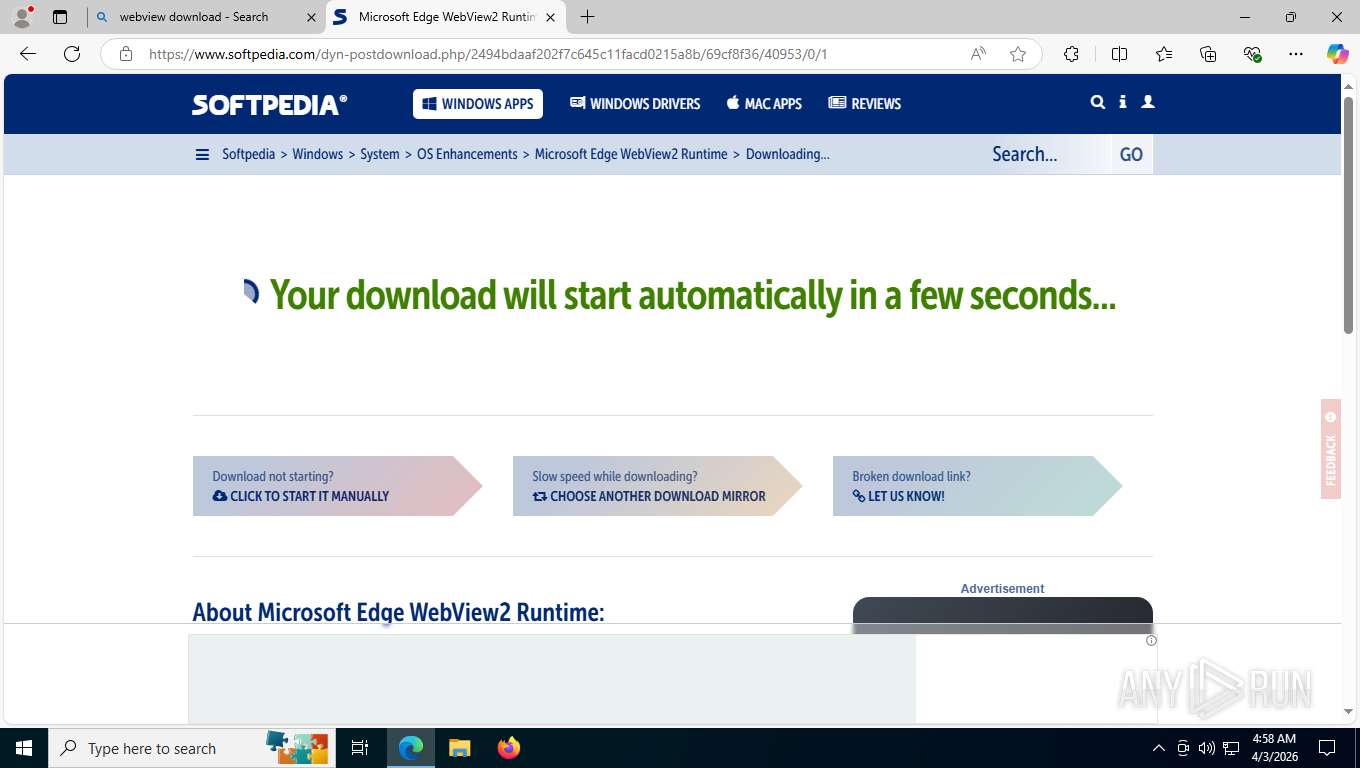The height and width of the screenshot is (768, 1360).
Task: Open Softpedia search magnifier icon
Action: [1098, 102]
